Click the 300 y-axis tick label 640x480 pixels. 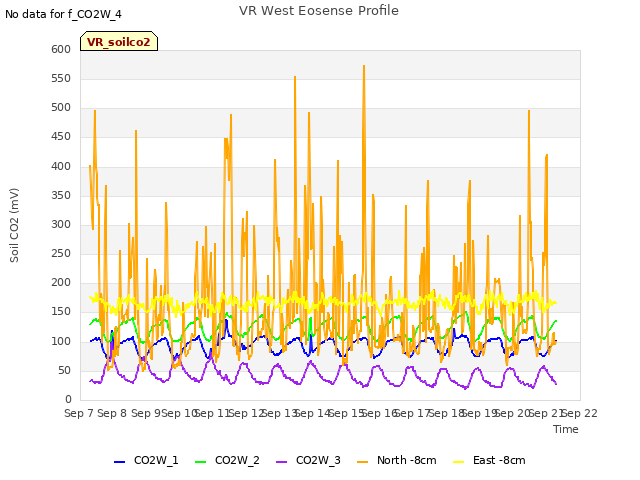[61, 224]
